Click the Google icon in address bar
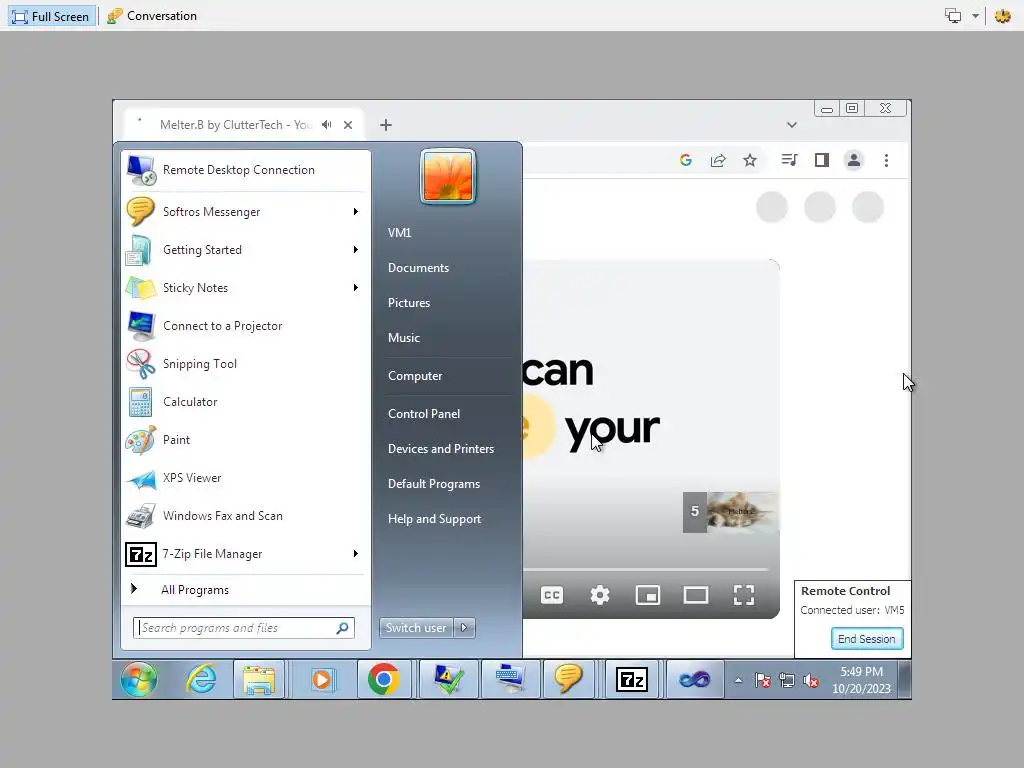1024x768 pixels. pyautogui.click(x=686, y=160)
